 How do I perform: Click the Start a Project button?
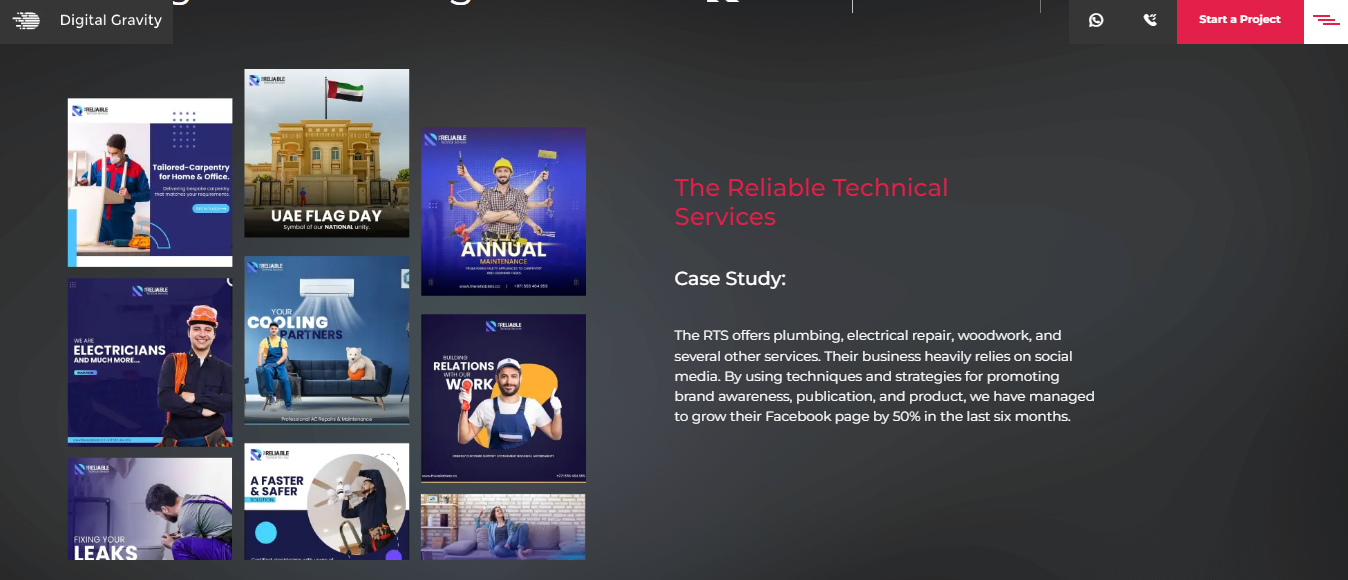[x=1240, y=20]
